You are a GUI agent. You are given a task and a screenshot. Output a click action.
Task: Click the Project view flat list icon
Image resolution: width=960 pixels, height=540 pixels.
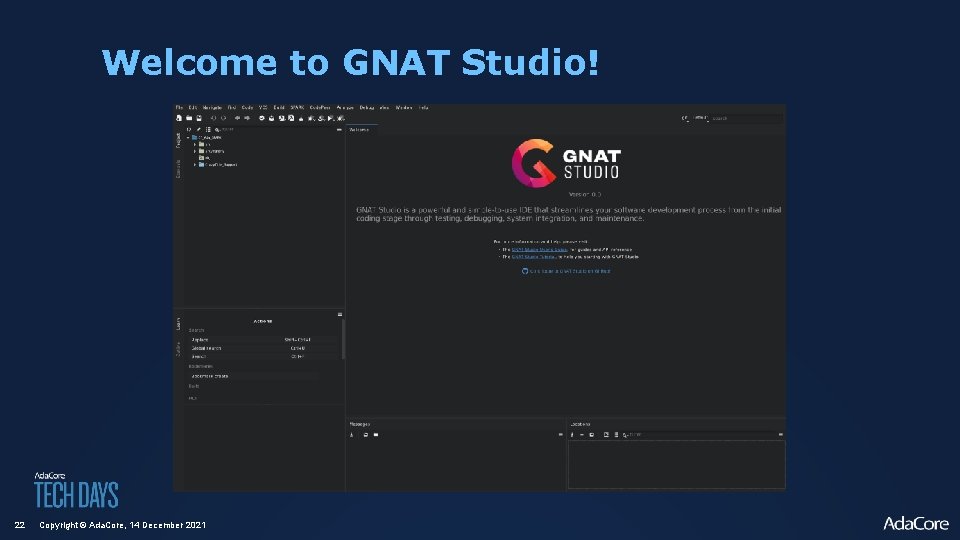click(x=208, y=130)
